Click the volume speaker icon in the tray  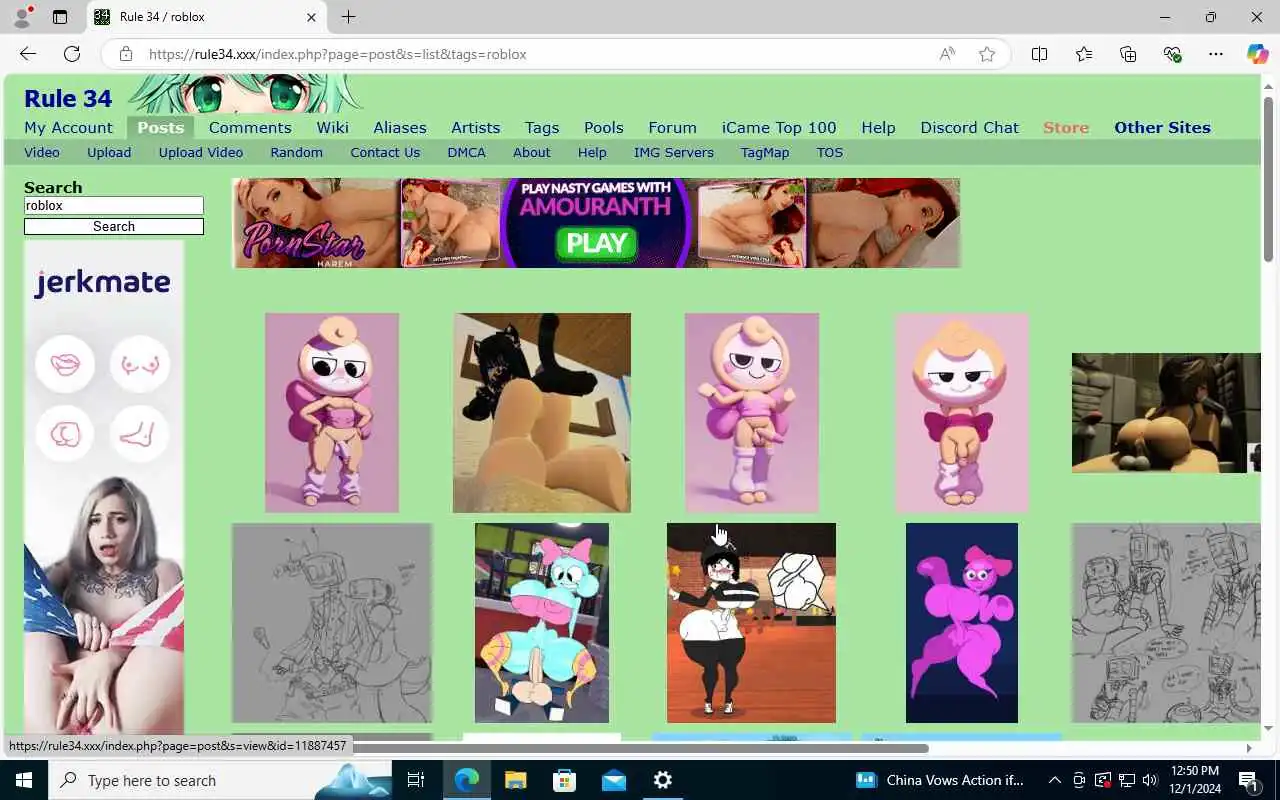[1150, 780]
